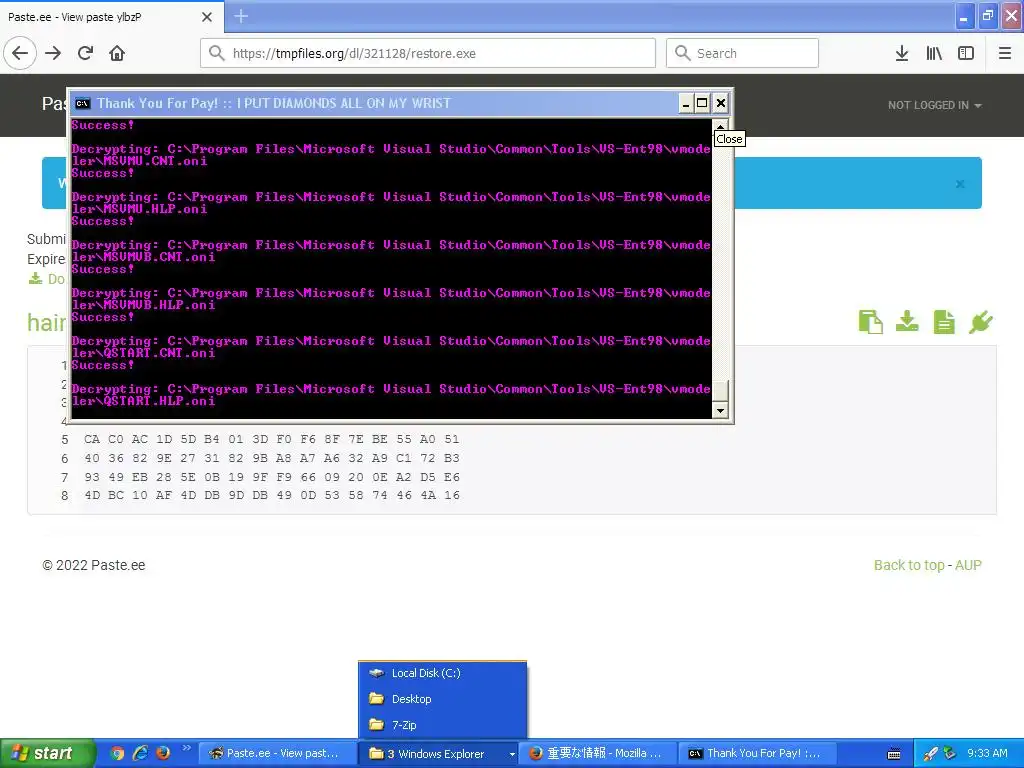
Task: Switch to Paste.ee taskbar button
Action: pos(277,754)
